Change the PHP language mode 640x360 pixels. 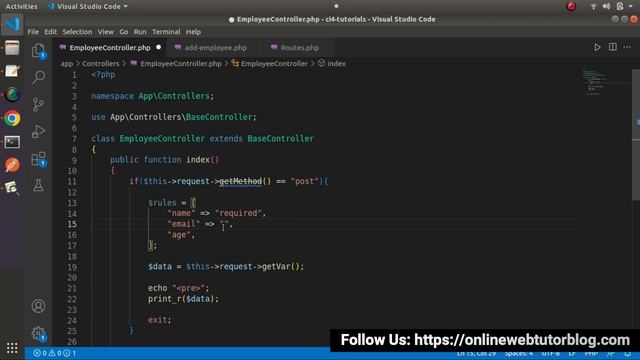[591, 353]
